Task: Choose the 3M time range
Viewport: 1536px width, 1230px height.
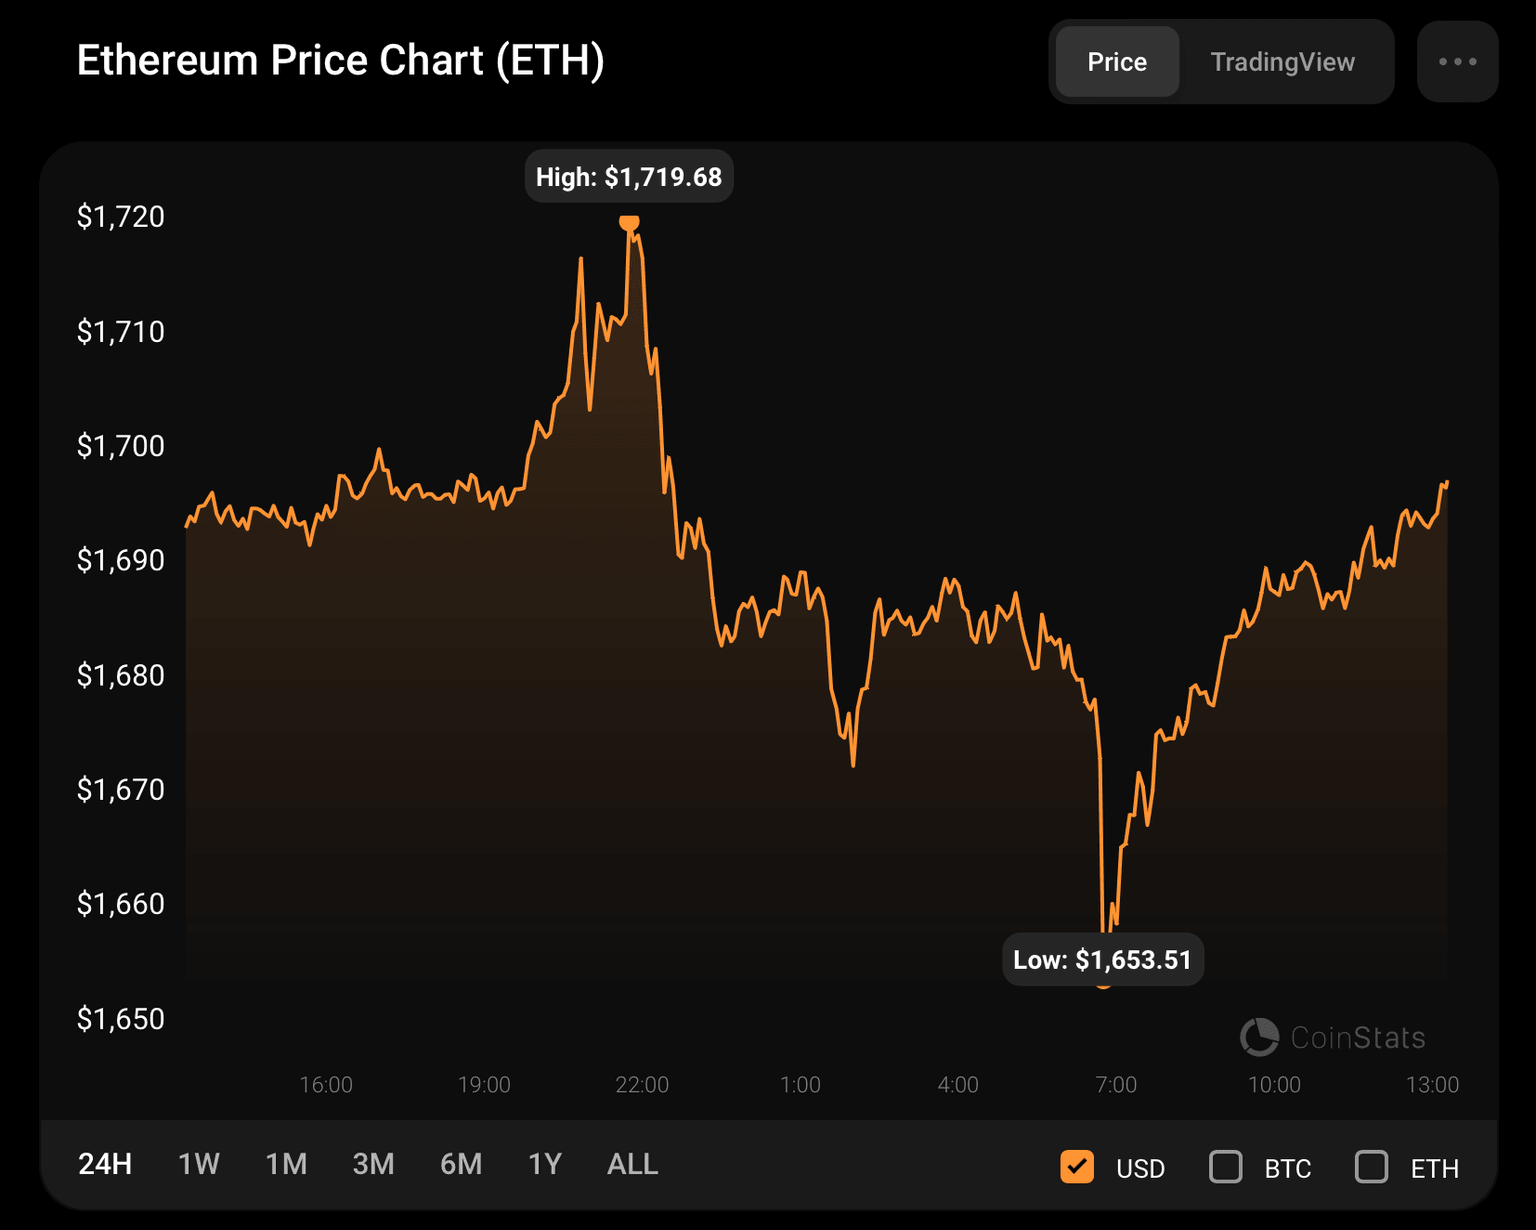Action: (x=373, y=1164)
